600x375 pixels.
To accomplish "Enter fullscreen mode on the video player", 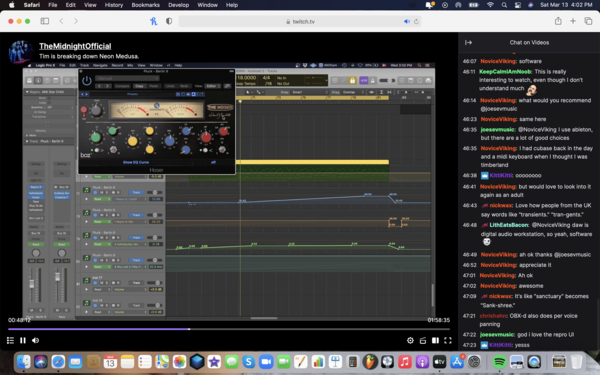I will tap(448, 340).
